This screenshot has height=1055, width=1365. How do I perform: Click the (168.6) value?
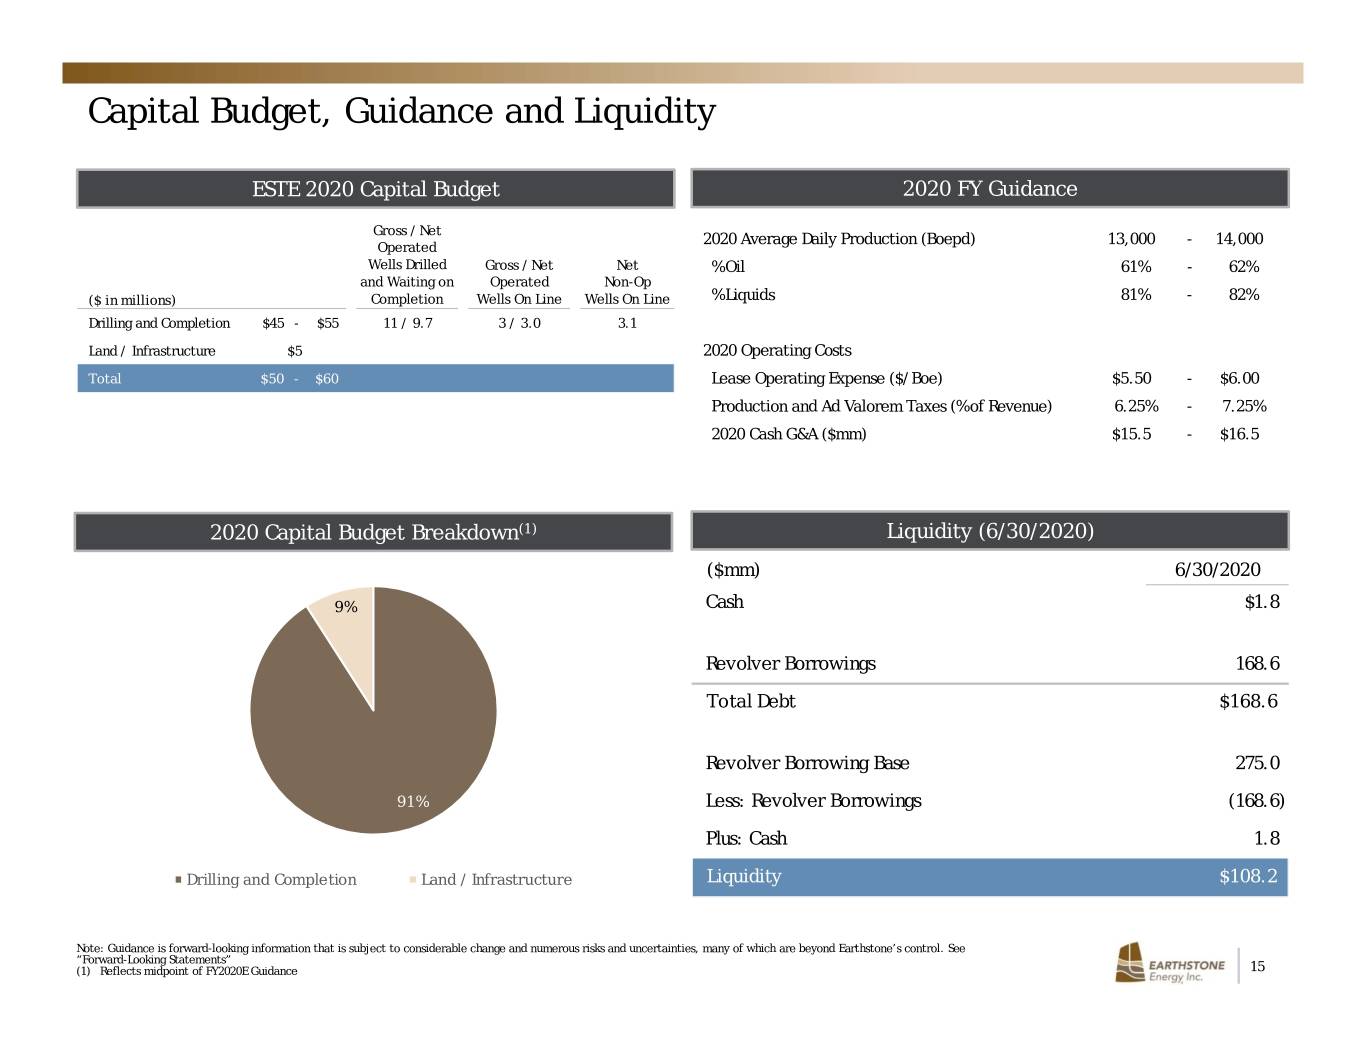coord(1256,801)
